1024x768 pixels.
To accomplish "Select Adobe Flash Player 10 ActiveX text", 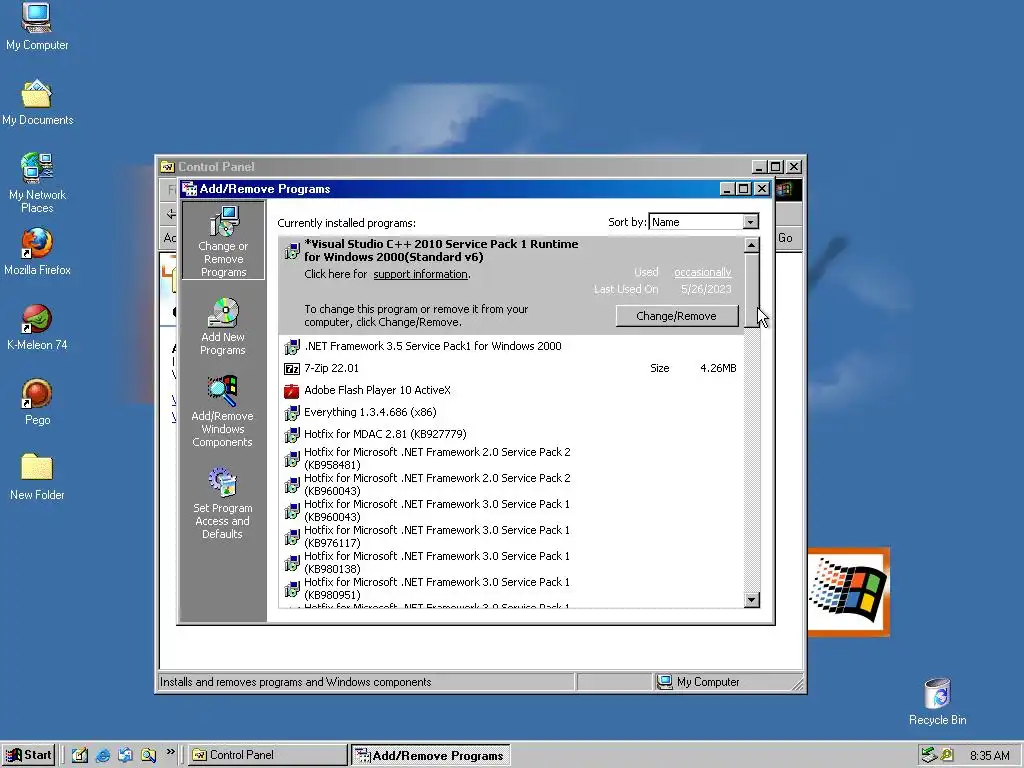I will tap(377, 391).
